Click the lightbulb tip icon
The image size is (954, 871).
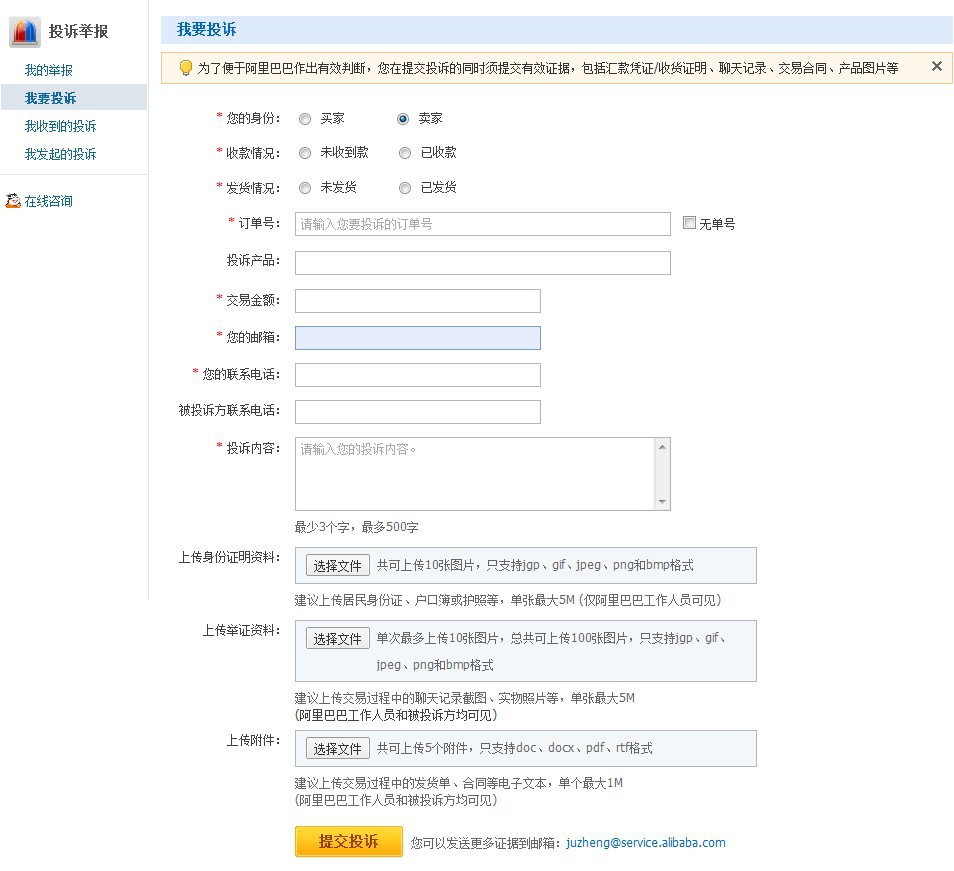[185, 68]
